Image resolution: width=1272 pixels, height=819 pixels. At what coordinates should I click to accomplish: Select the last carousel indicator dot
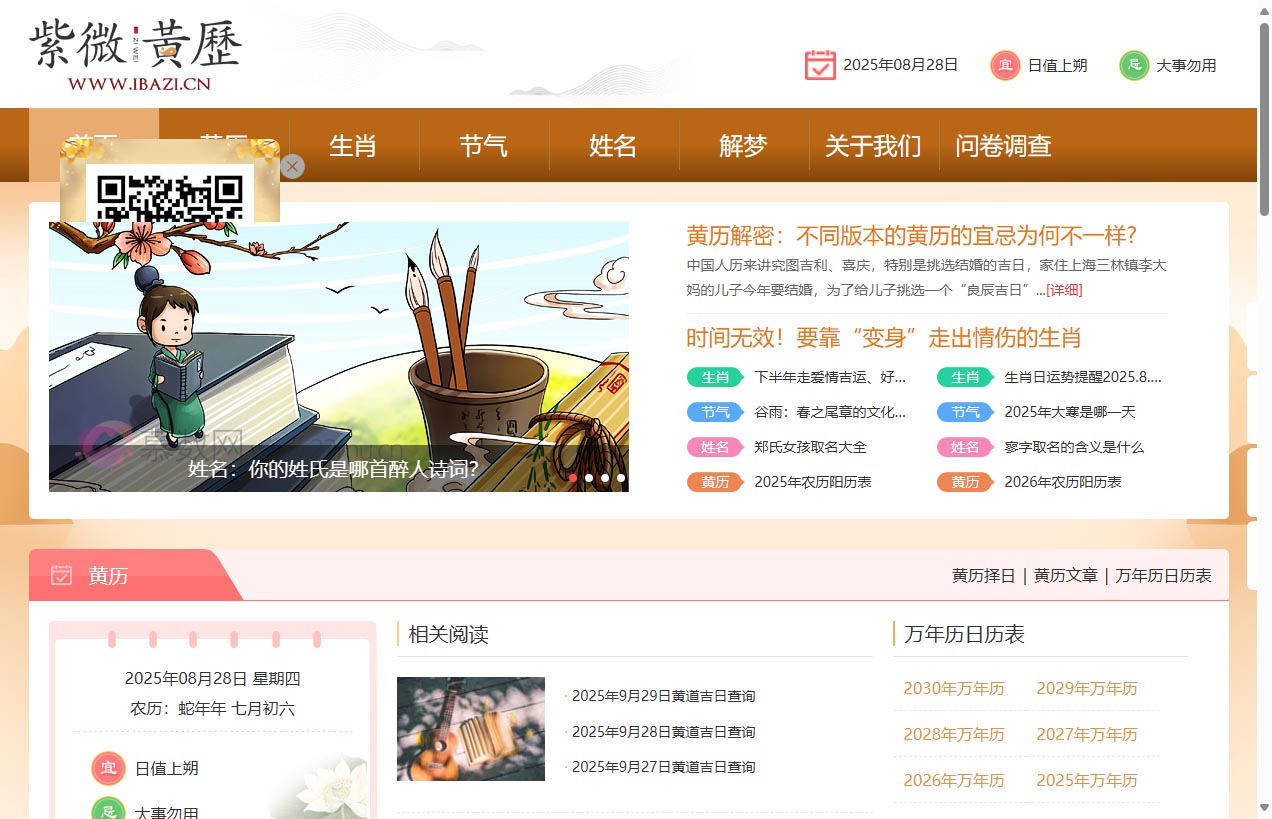pos(621,478)
